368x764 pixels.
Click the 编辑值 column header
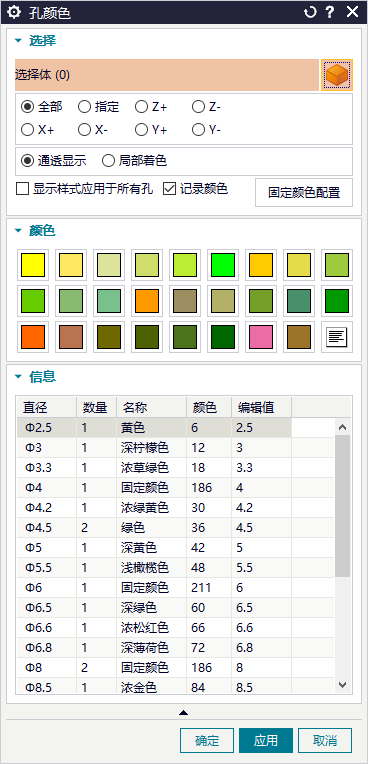[261, 407]
